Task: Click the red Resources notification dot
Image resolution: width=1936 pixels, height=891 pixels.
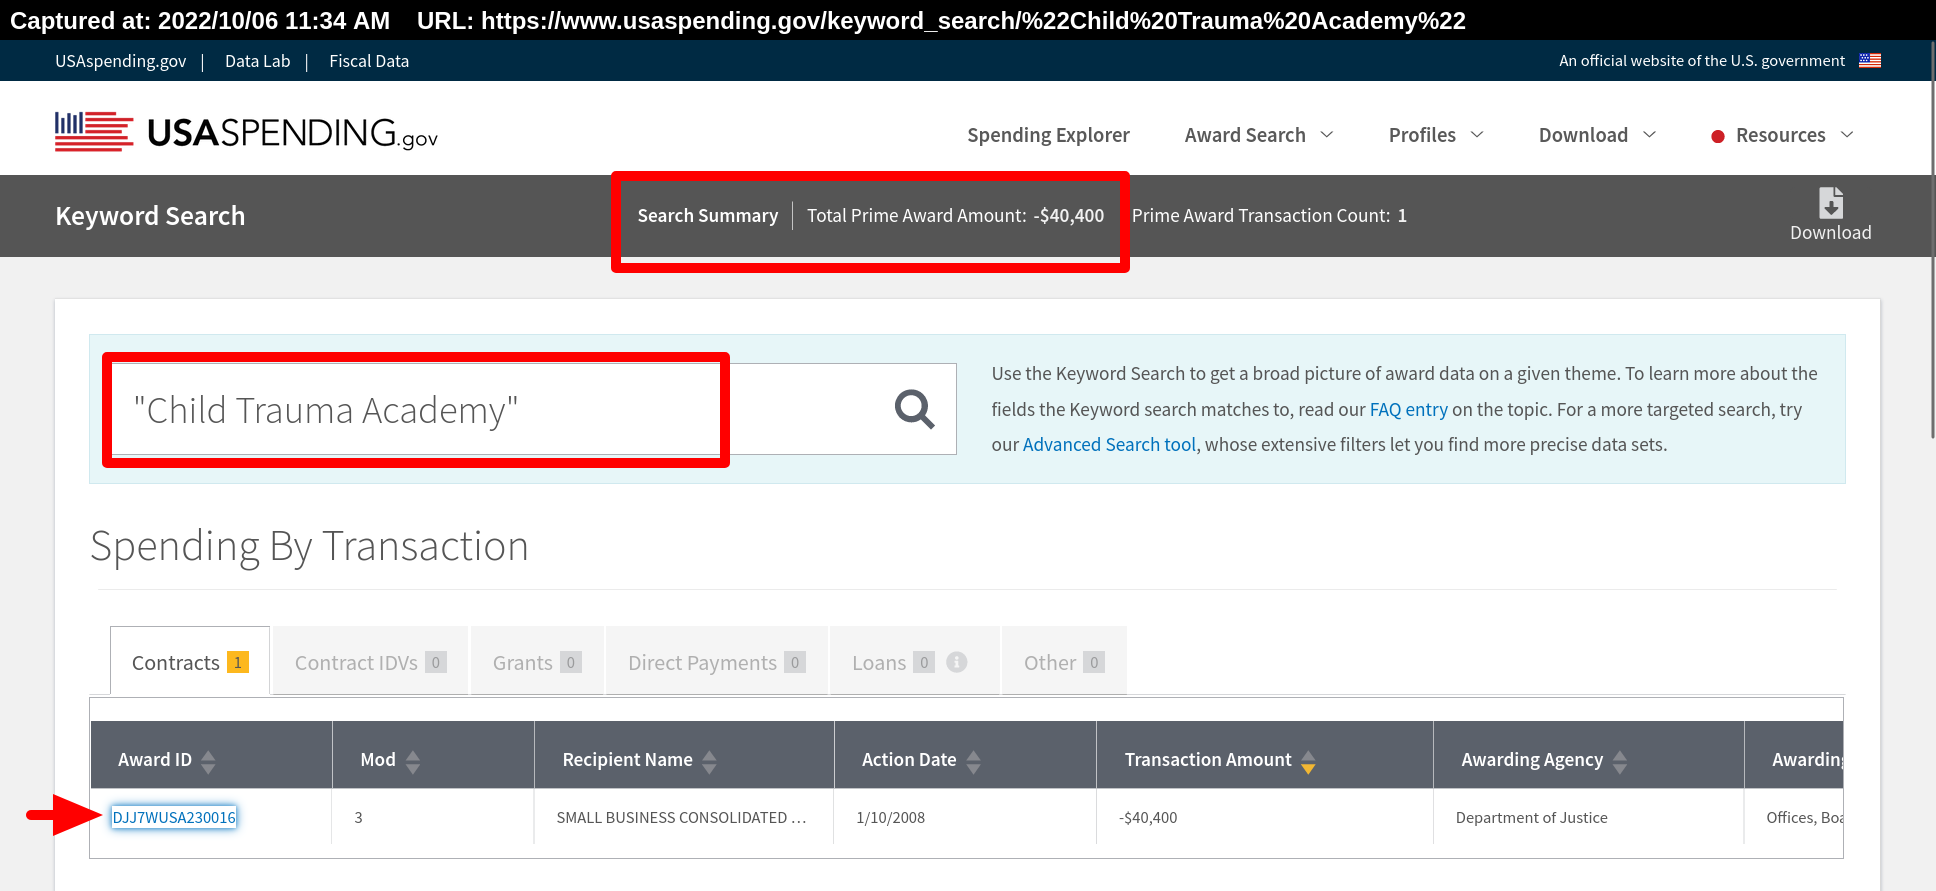Action: coord(1718,136)
